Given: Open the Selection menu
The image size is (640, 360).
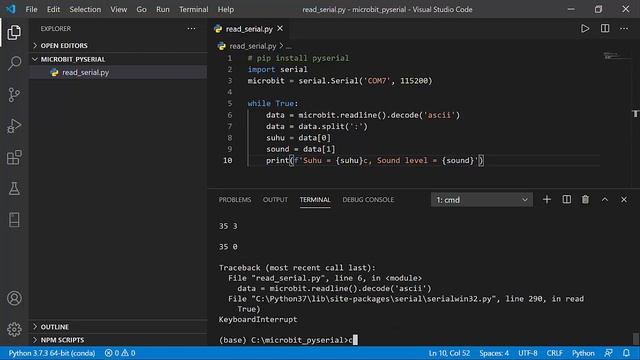Looking at the screenshot, I should 85,9.
